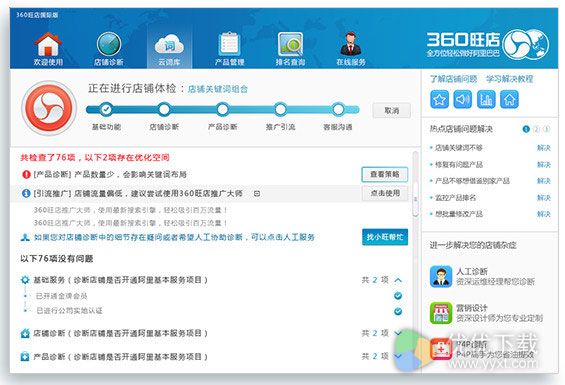
Task: Click the bar chart quick-link icon
Action: [486, 99]
